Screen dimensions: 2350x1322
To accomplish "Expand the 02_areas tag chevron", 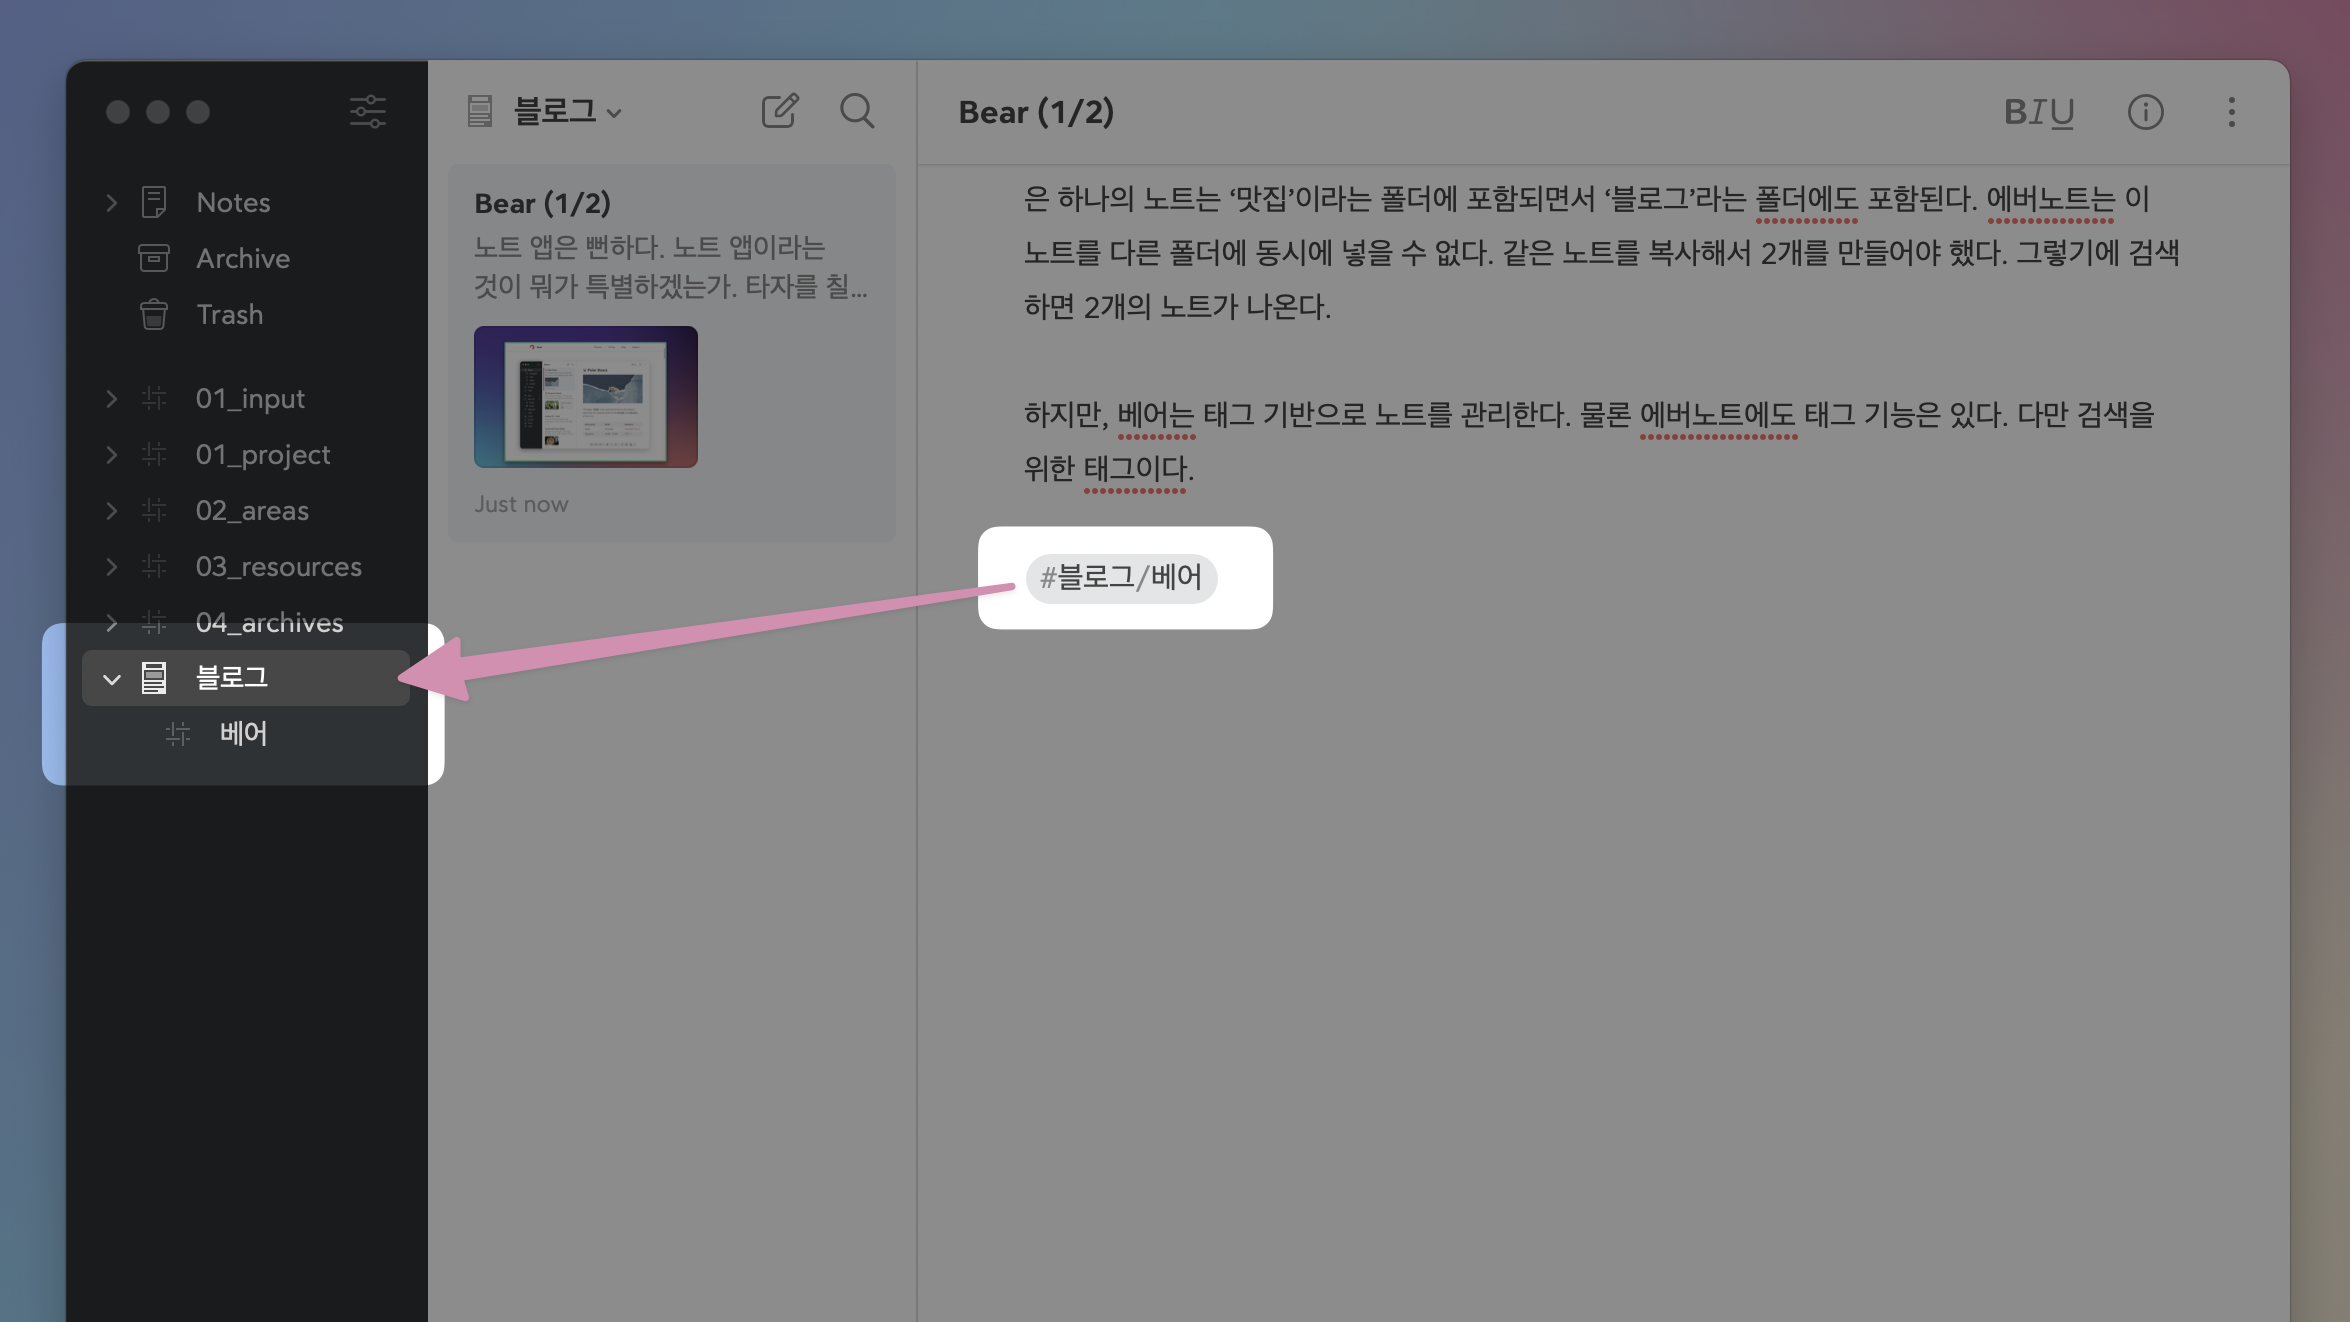I will point(111,510).
